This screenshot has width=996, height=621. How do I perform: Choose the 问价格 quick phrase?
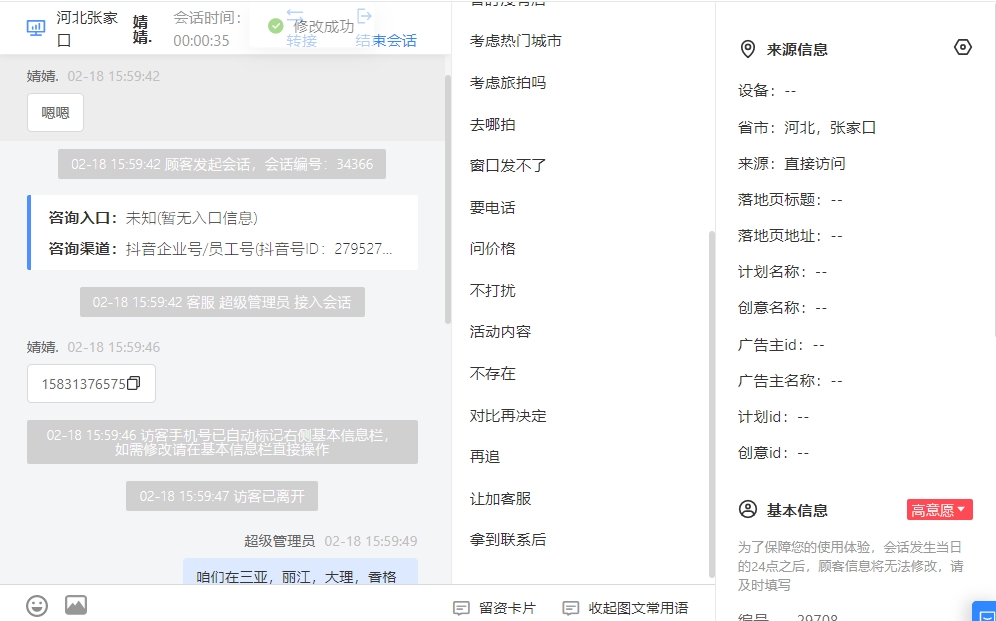492,249
